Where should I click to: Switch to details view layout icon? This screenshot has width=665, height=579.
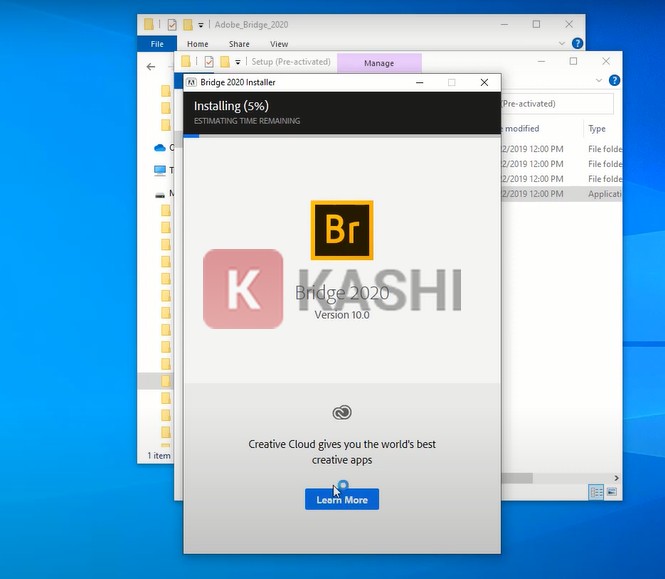pos(596,492)
